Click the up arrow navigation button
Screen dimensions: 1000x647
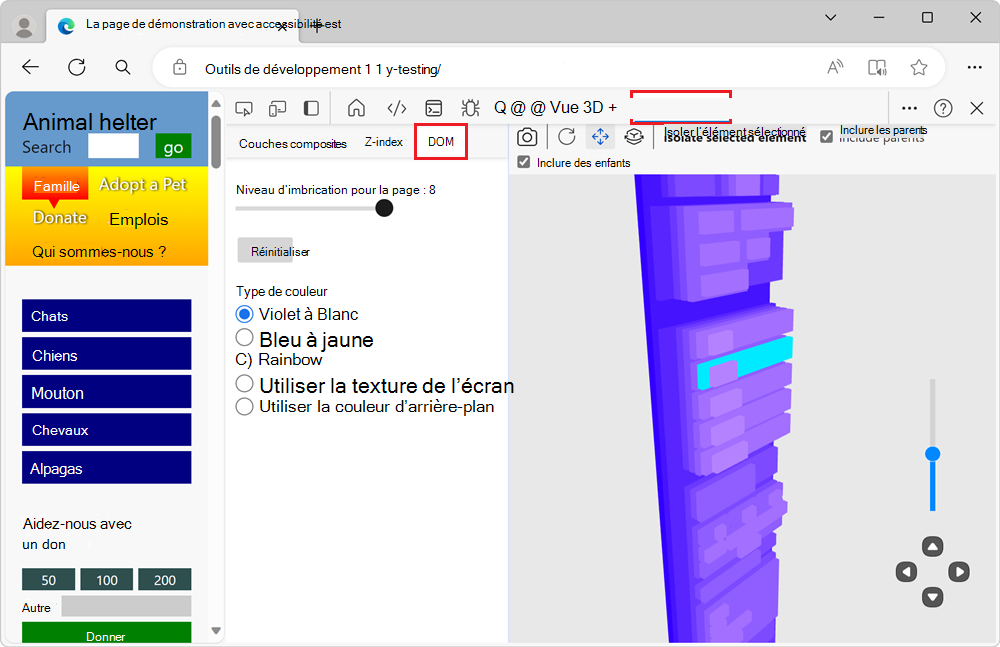pos(932,547)
